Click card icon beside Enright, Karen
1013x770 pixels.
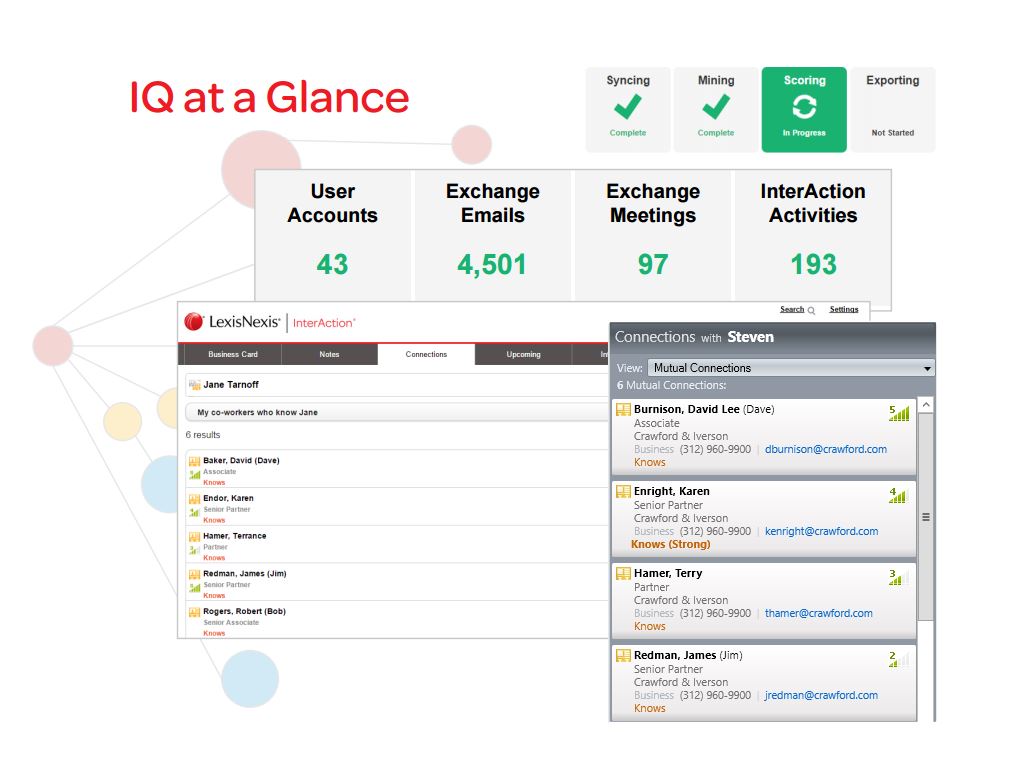click(x=623, y=491)
